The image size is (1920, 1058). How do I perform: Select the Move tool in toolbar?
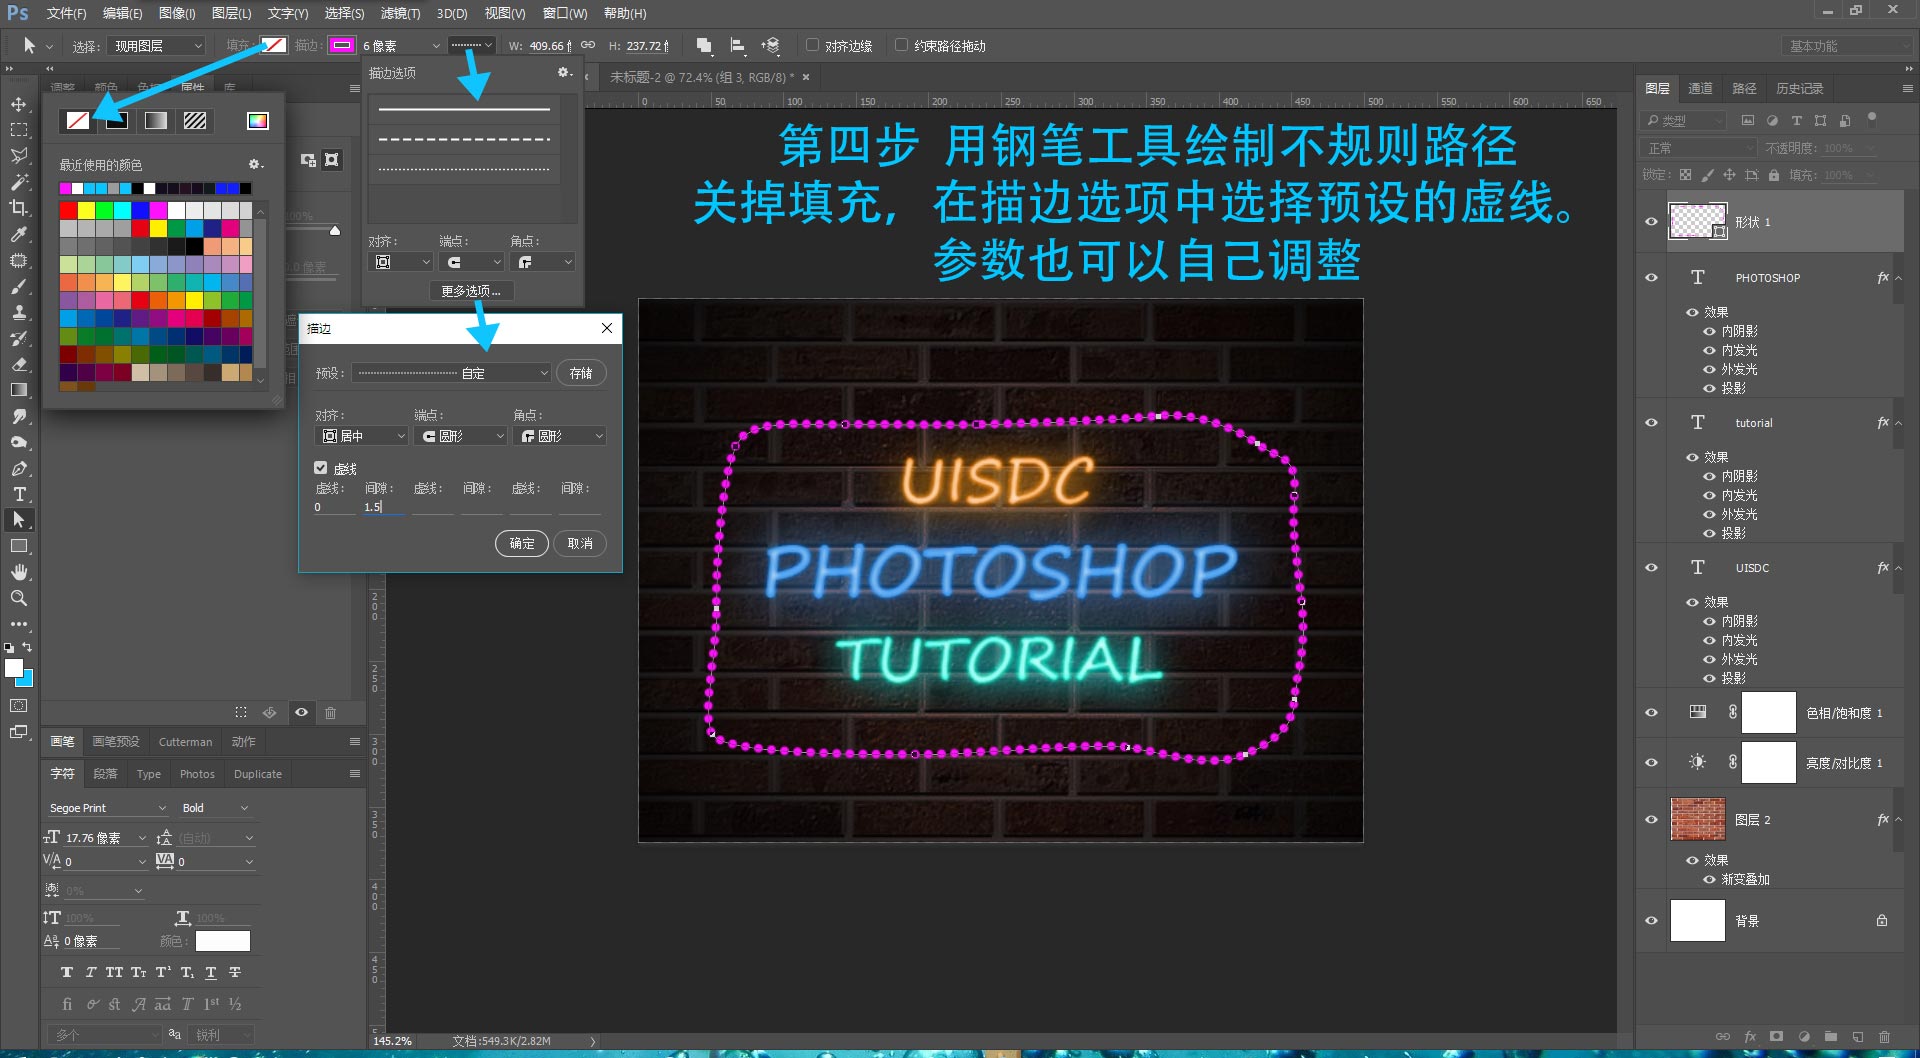(x=19, y=104)
